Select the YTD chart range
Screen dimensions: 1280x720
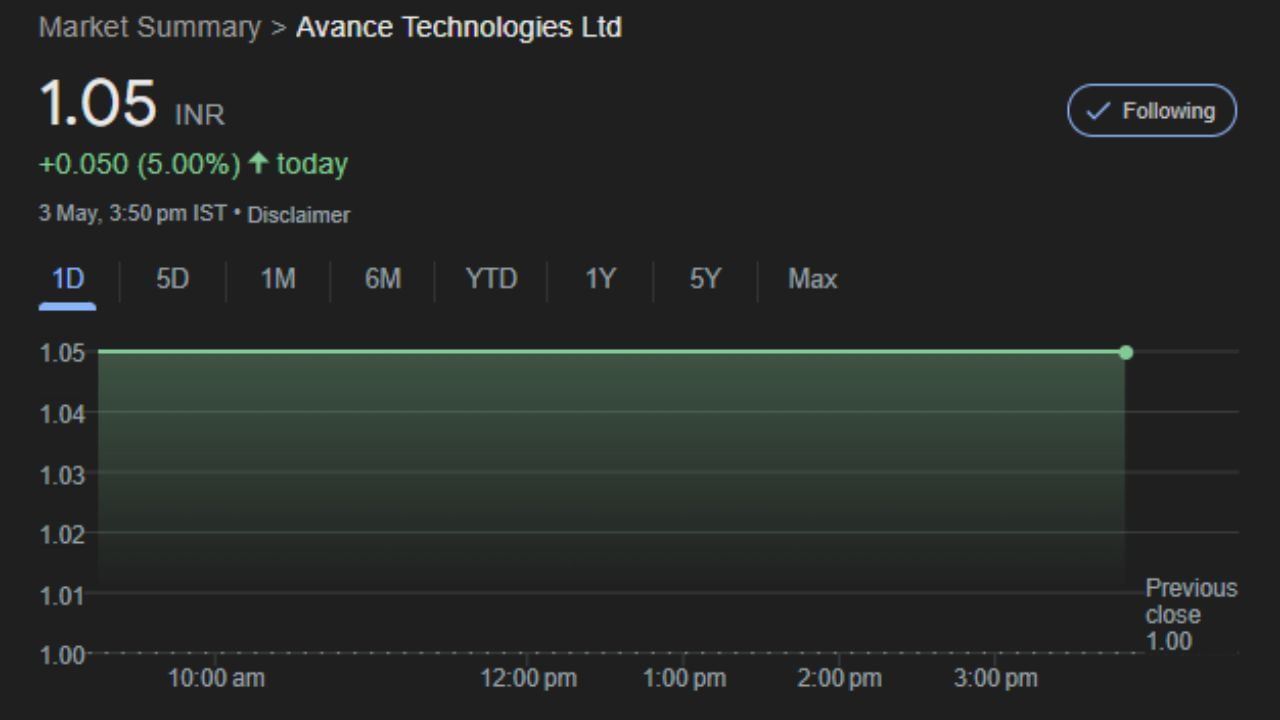click(489, 280)
